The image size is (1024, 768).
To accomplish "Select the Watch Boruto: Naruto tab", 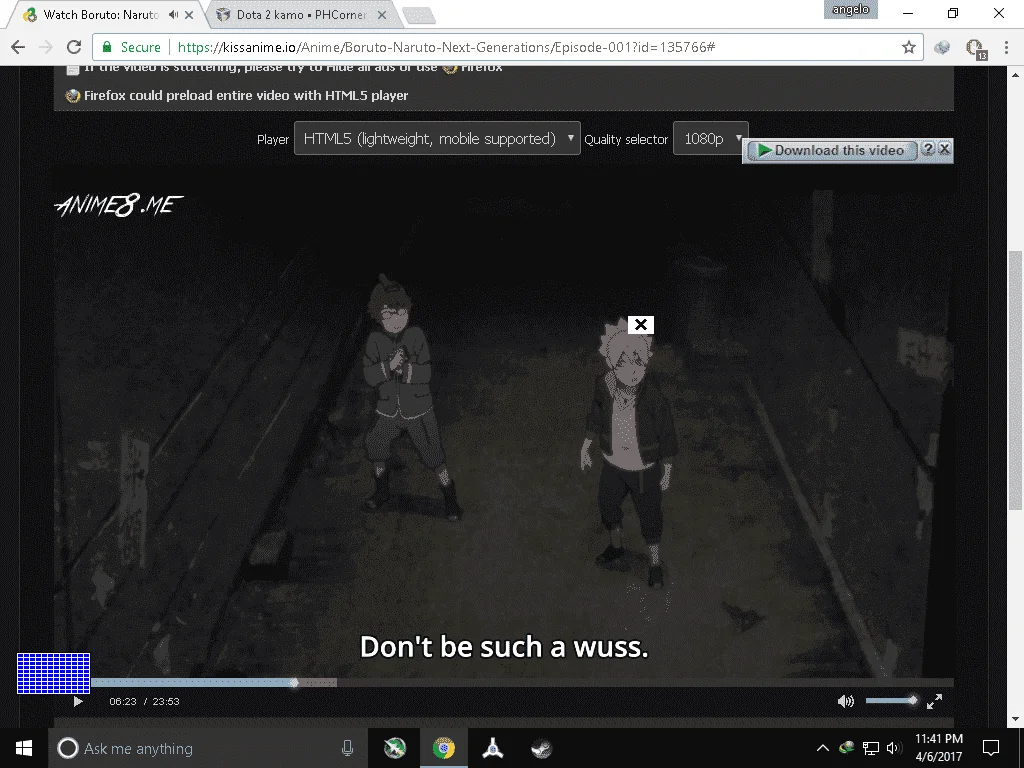I will pos(101,14).
